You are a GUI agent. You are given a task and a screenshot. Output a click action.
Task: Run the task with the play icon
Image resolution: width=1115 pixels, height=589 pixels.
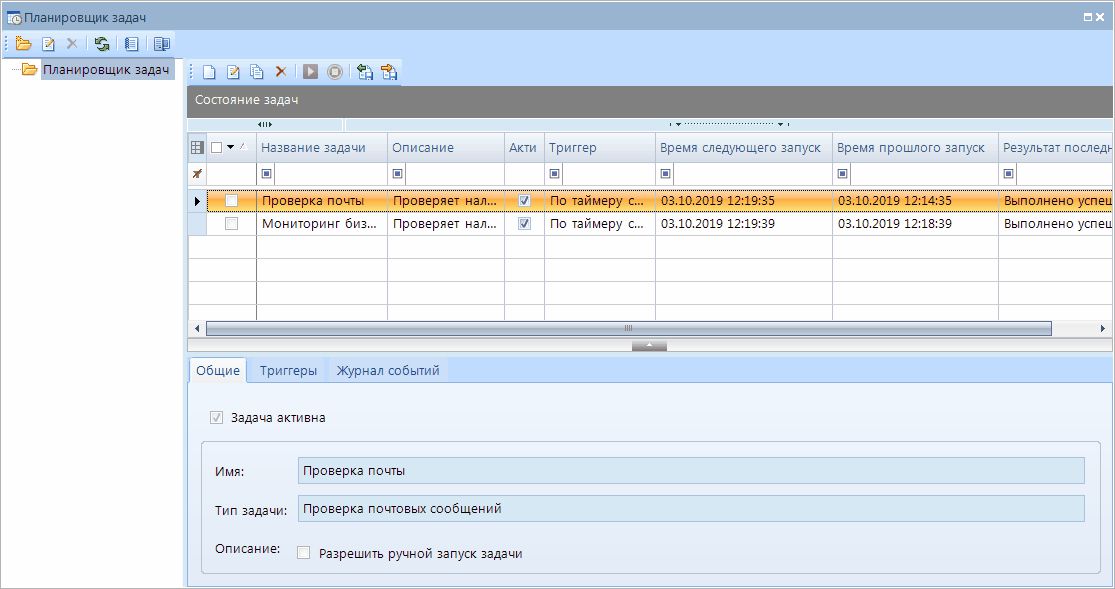[x=311, y=72]
